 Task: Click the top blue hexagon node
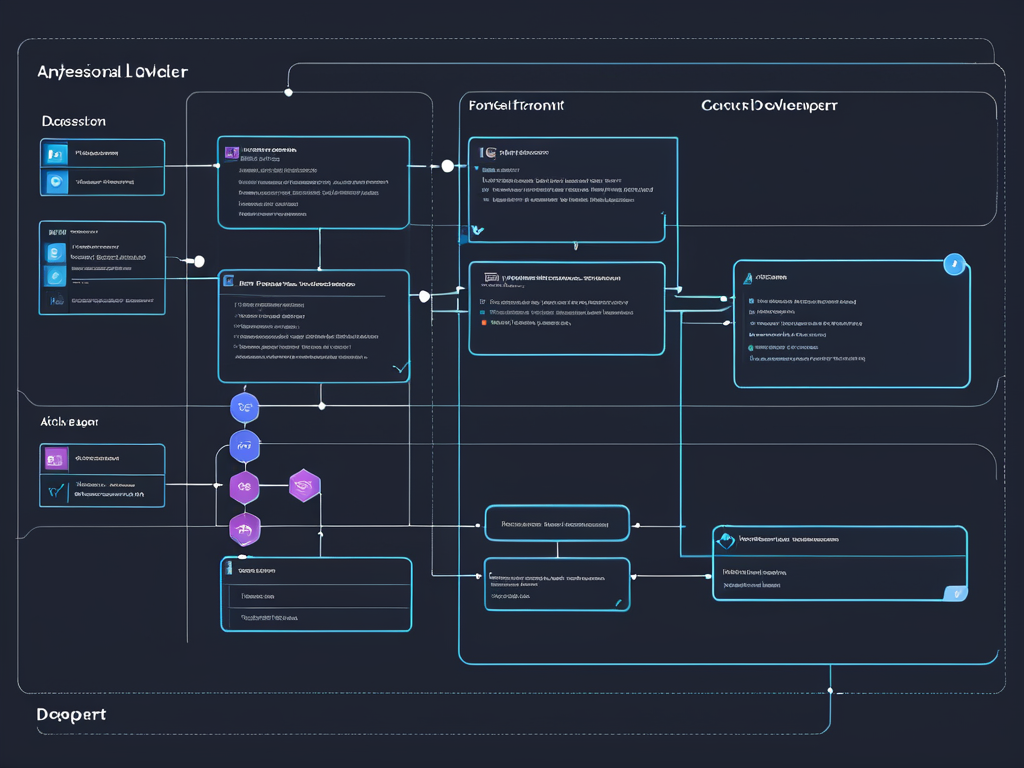point(244,408)
